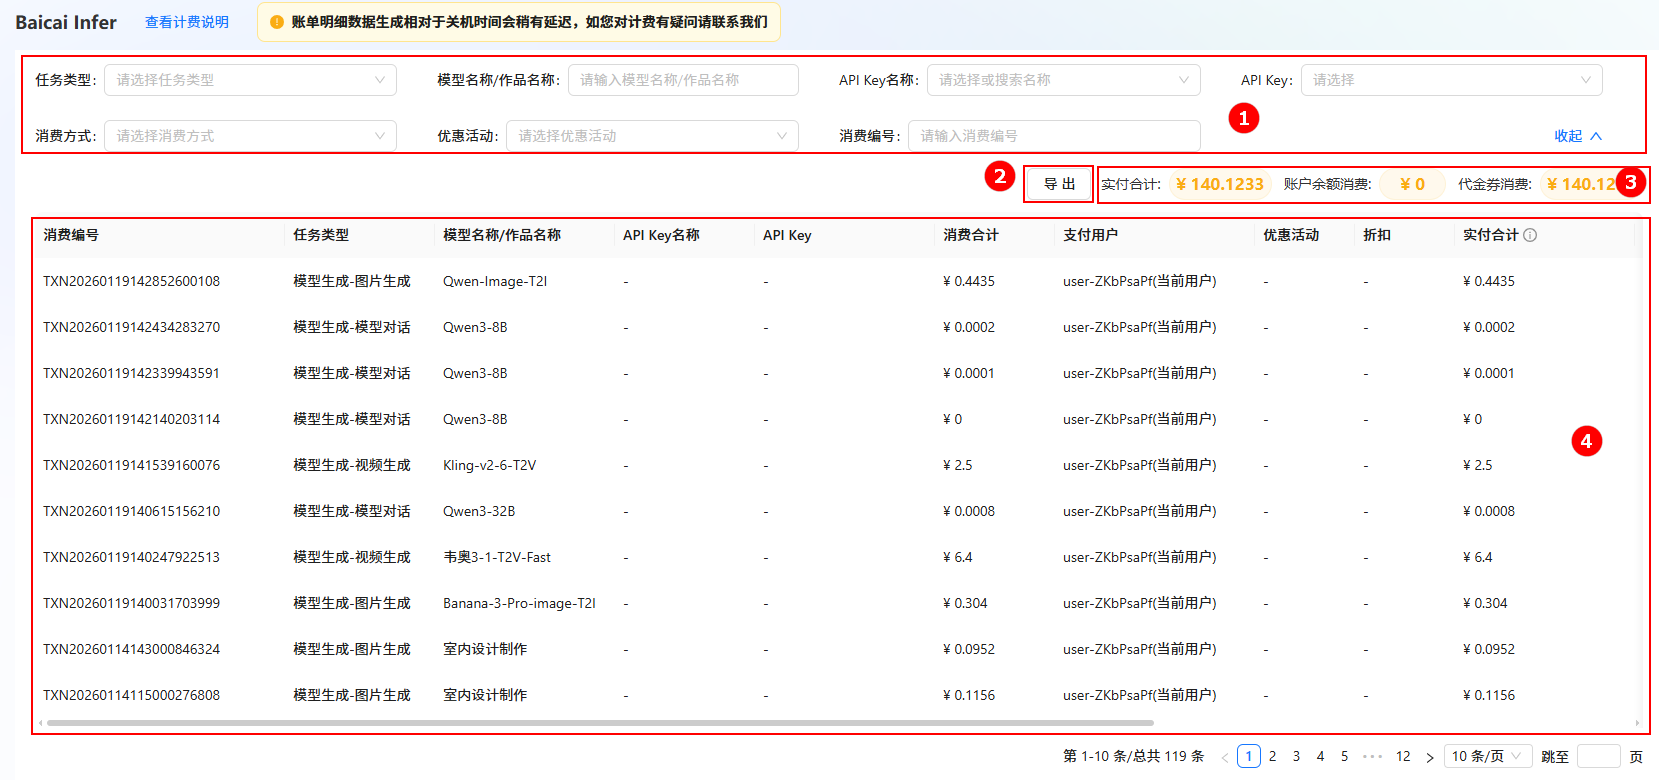The height and width of the screenshot is (780, 1659).
Task: Click the Qwen-Image-T2I model name cell
Action: click(495, 281)
